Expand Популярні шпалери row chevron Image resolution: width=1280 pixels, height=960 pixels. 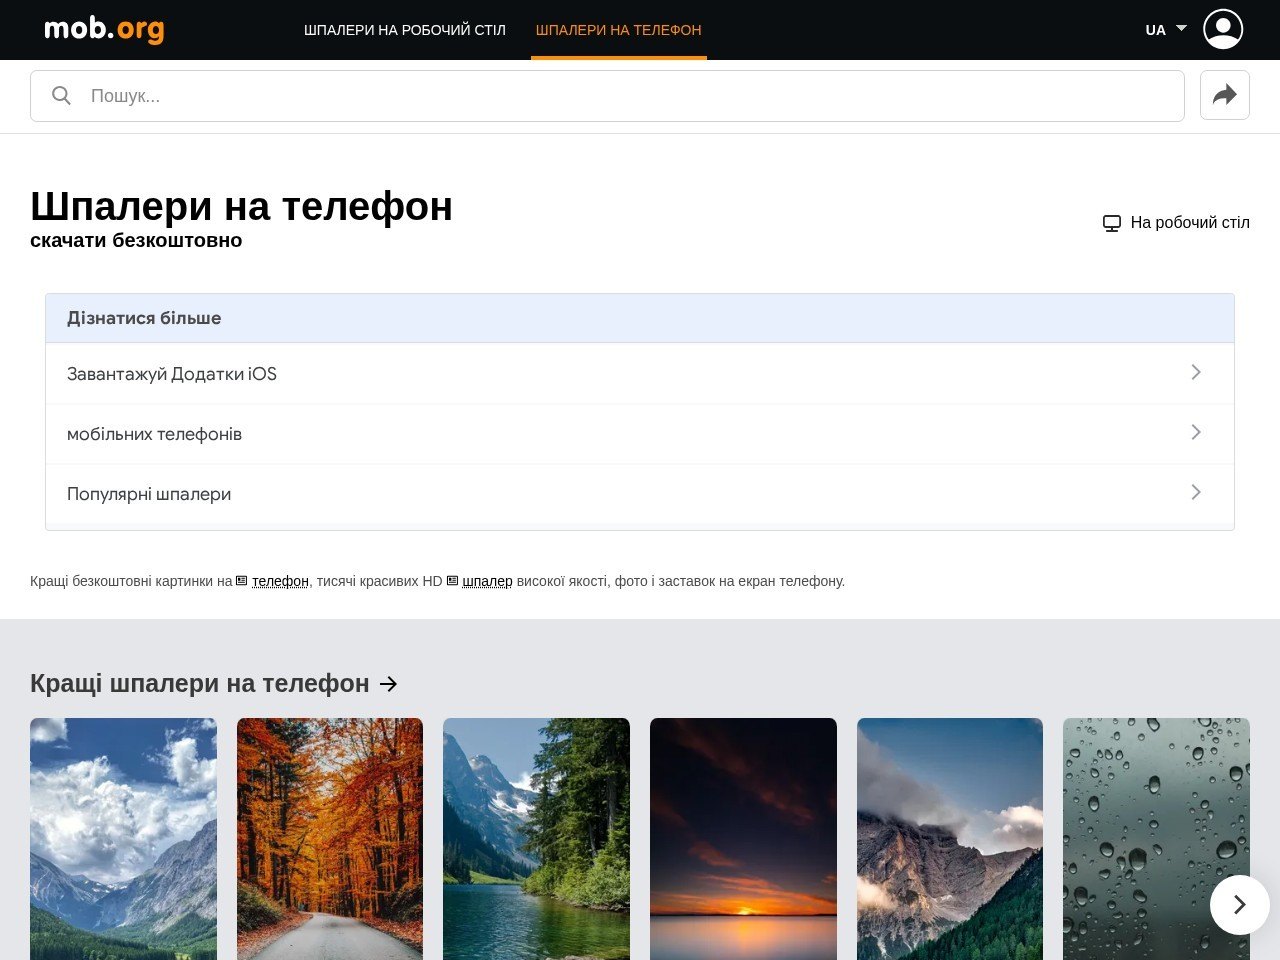coord(1196,492)
